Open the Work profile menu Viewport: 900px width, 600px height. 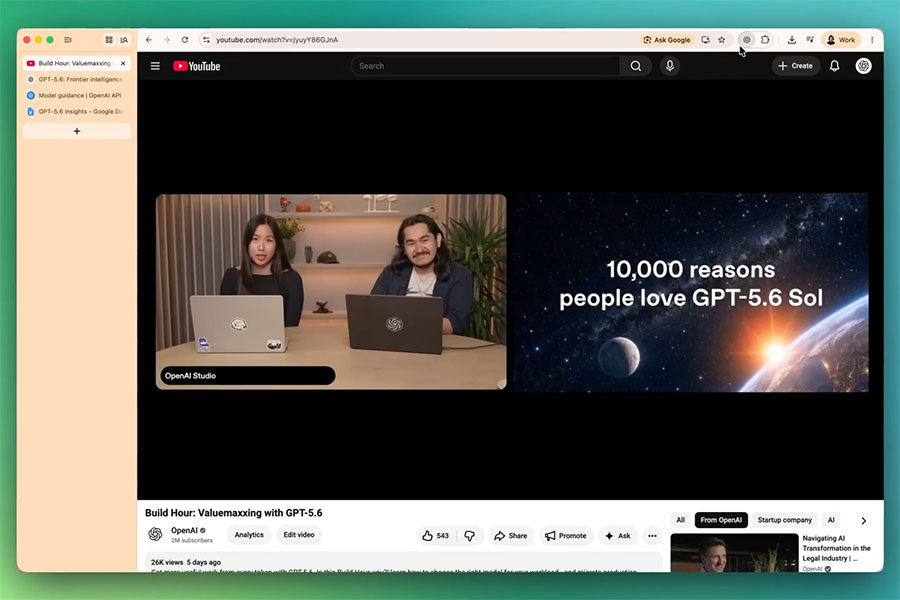pyautogui.click(x=841, y=40)
